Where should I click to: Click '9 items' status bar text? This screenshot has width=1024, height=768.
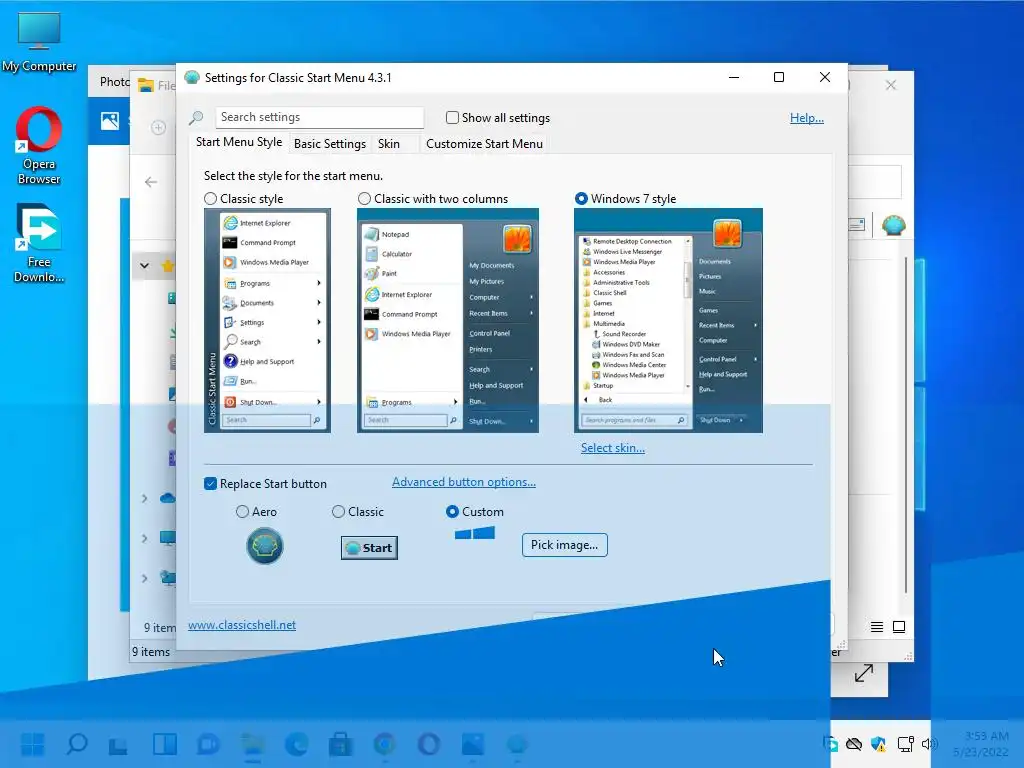[x=151, y=652]
